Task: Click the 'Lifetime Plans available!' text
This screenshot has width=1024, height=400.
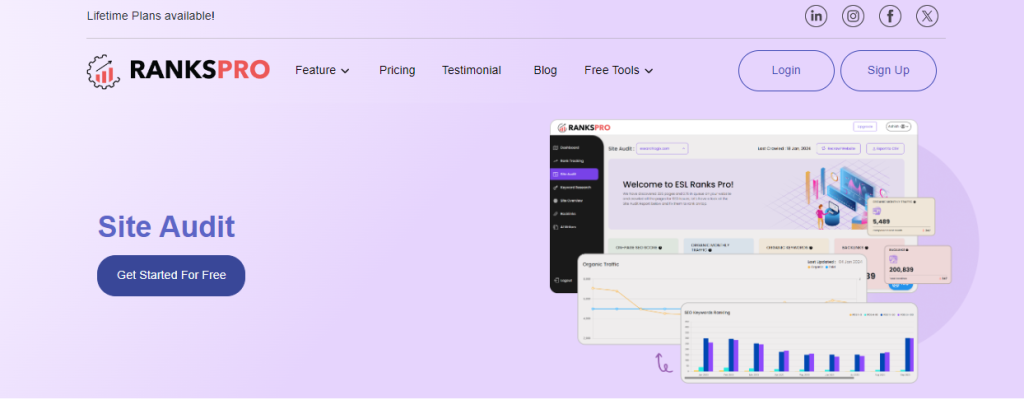Action: tap(151, 16)
